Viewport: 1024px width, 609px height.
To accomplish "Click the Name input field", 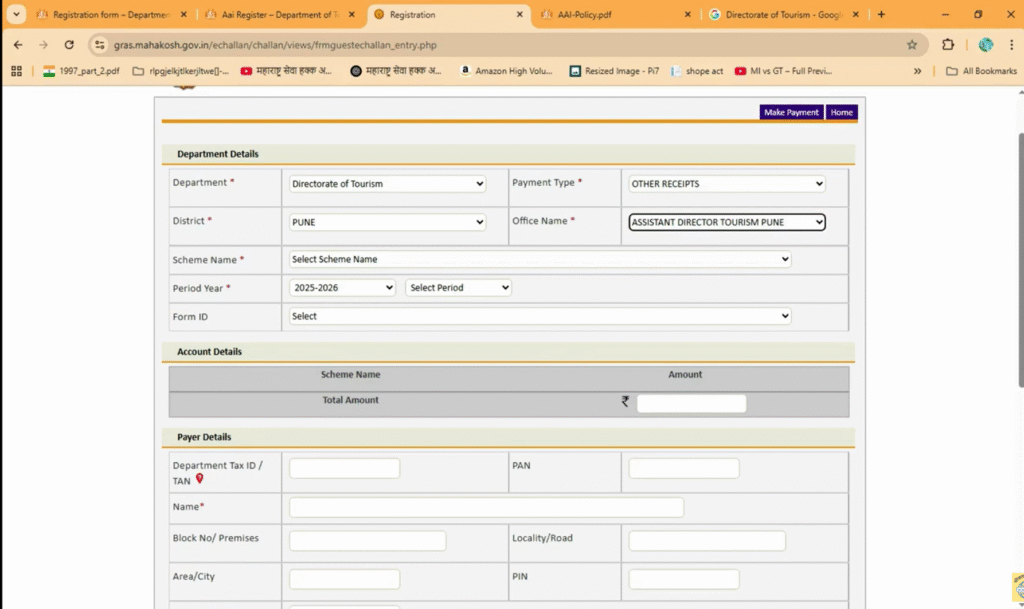I will (x=486, y=507).
